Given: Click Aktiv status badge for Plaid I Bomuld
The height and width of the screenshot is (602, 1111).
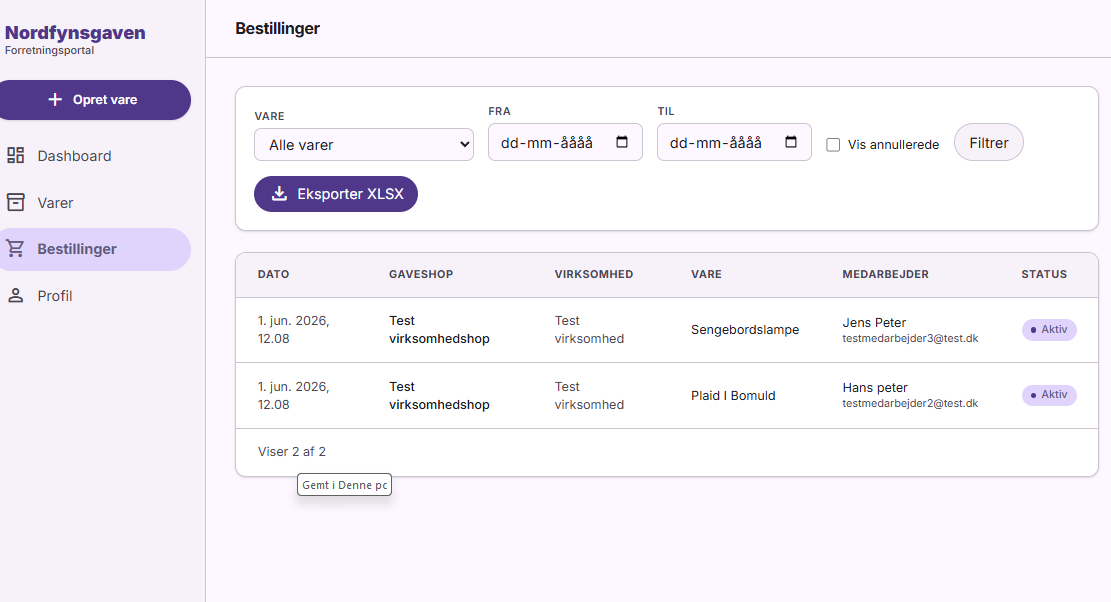Looking at the screenshot, I should pos(1049,394).
